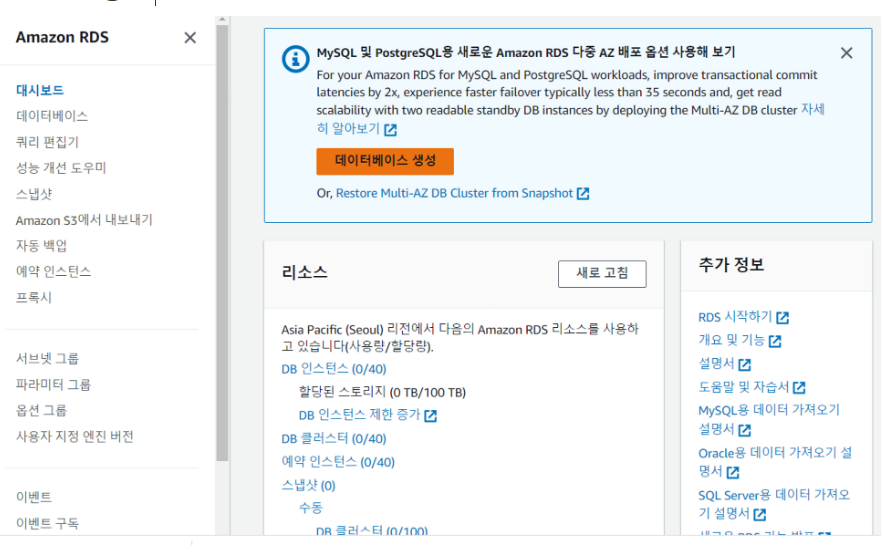Open 성능 개선 도우미 in the sidebar
This screenshot has width=883, height=552.
coord(61,168)
